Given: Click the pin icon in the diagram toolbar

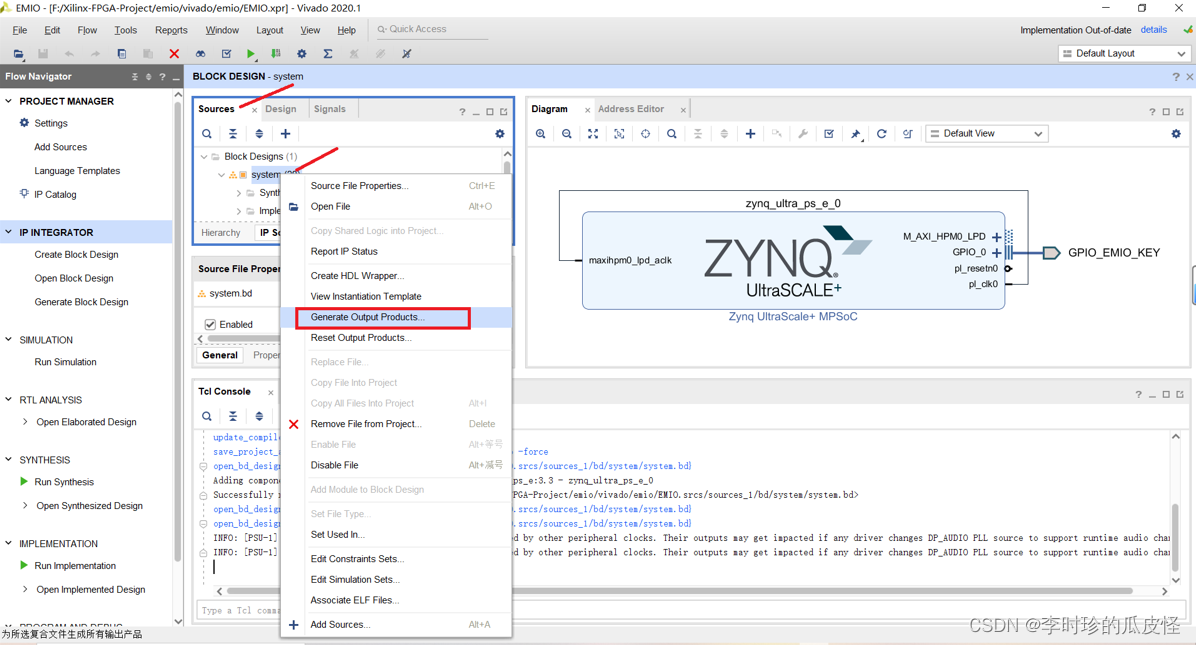Looking at the screenshot, I should (x=856, y=133).
